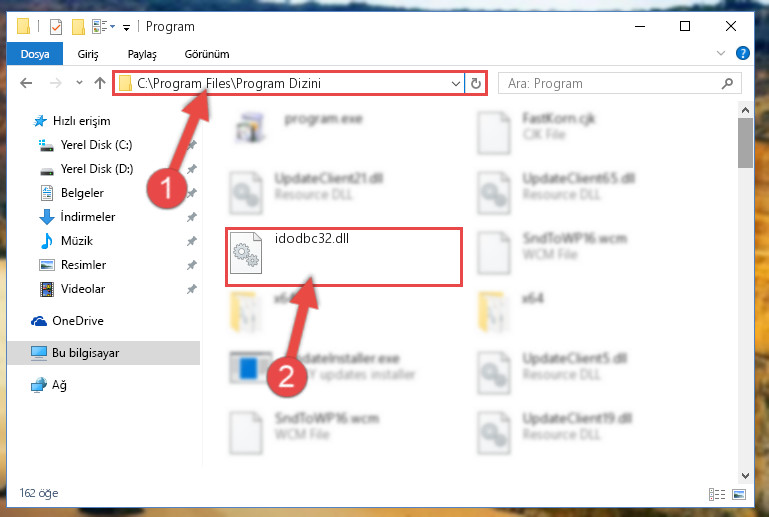
Task: Click the Ara: Program search box
Action: pyautogui.click(x=619, y=83)
